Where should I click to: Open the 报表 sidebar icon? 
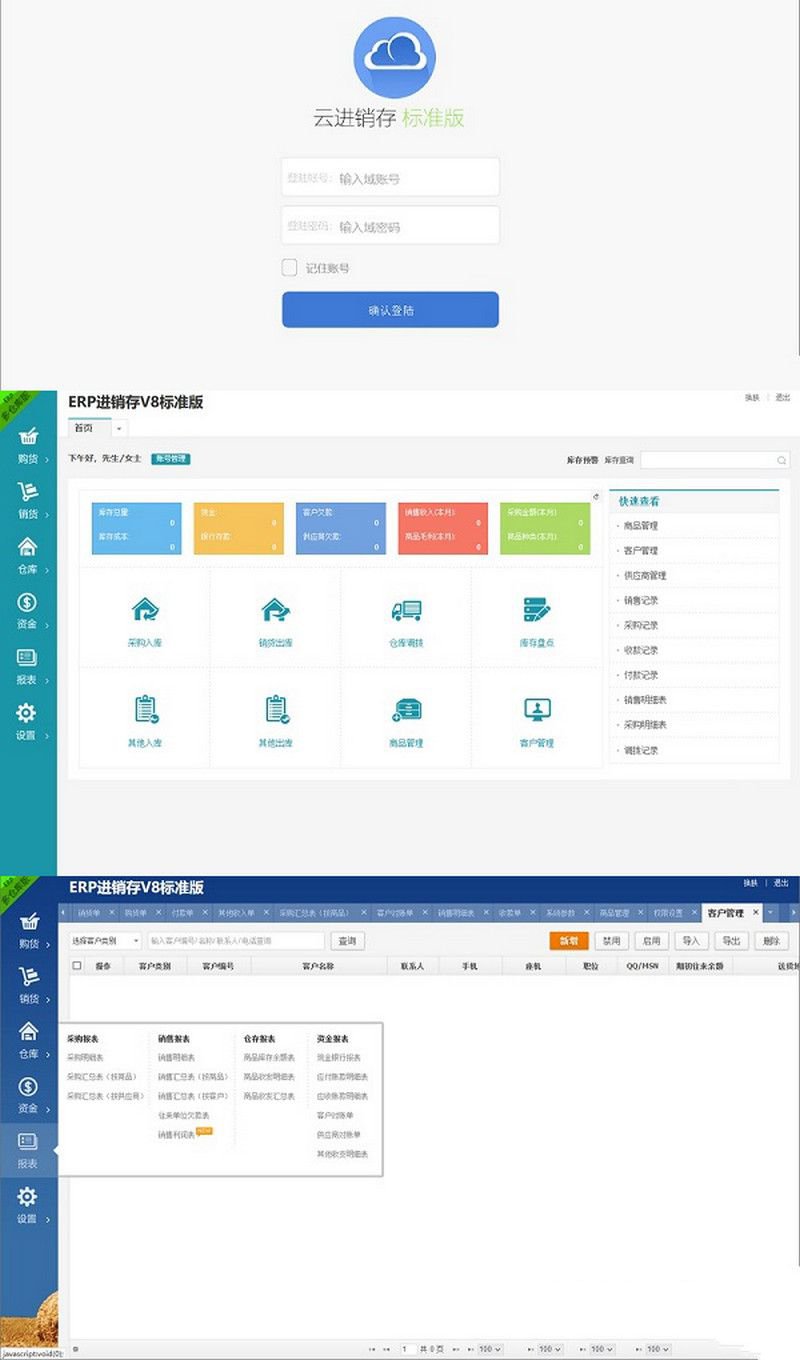coord(28,665)
